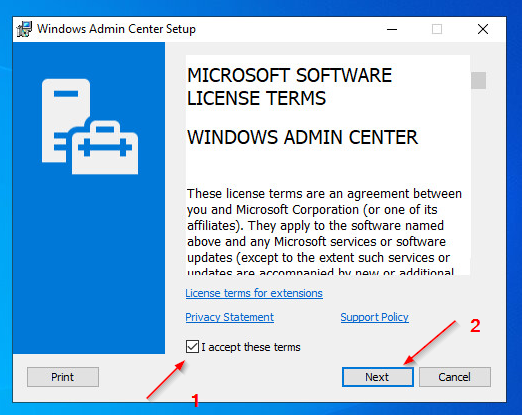Viewport: 522px width, 415px height.
Task: Click the server and toolbox logo graphic
Action: point(90,126)
